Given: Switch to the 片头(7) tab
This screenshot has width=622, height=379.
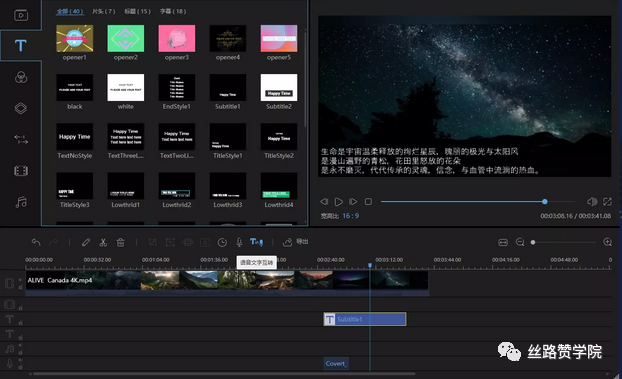Looking at the screenshot, I should tap(104, 11).
